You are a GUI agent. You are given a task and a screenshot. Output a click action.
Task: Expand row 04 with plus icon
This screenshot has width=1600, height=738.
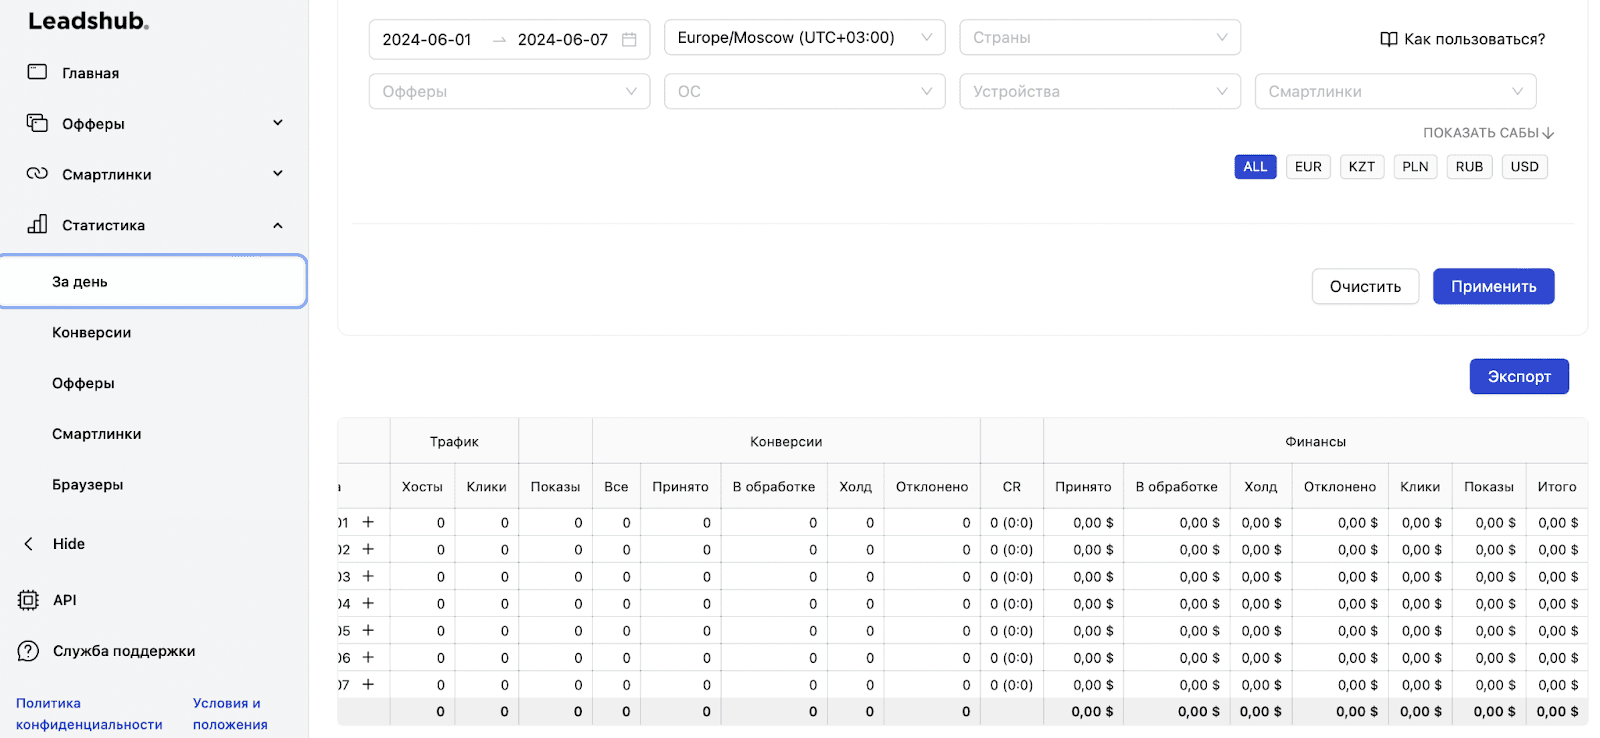point(368,603)
